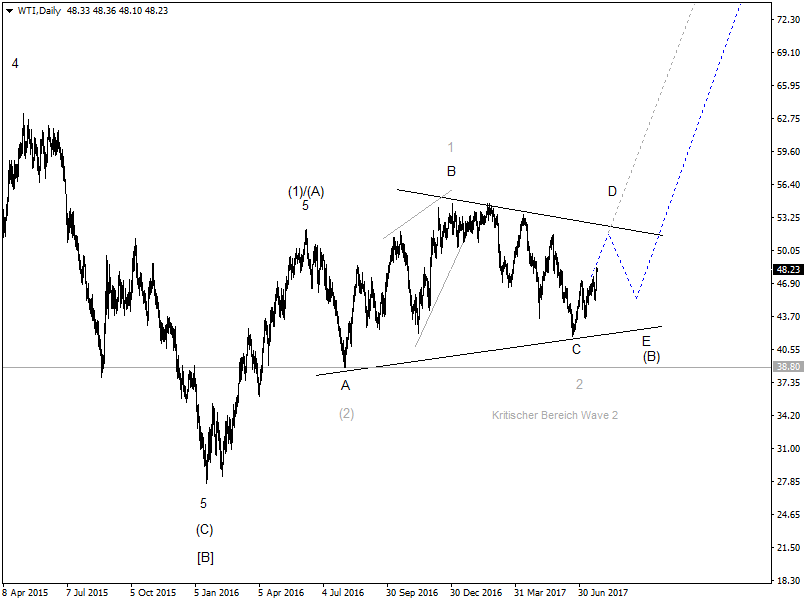Select the wave label D annotation

coord(612,189)
